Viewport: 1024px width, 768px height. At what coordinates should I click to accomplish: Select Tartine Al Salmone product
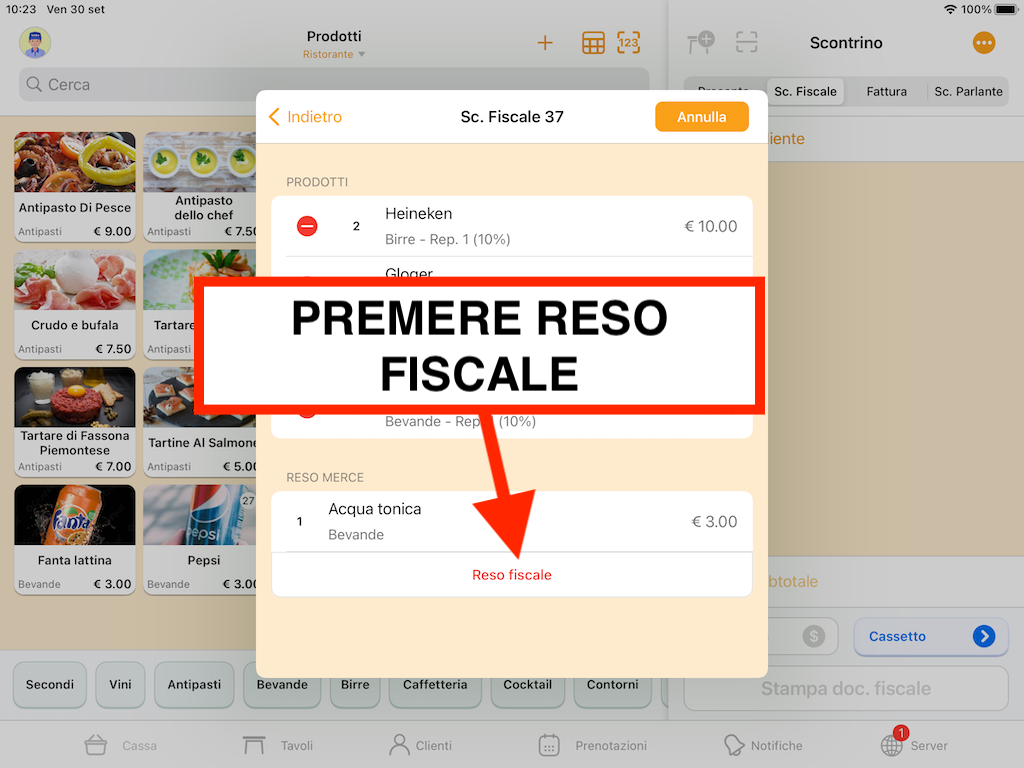click(200, 421)
